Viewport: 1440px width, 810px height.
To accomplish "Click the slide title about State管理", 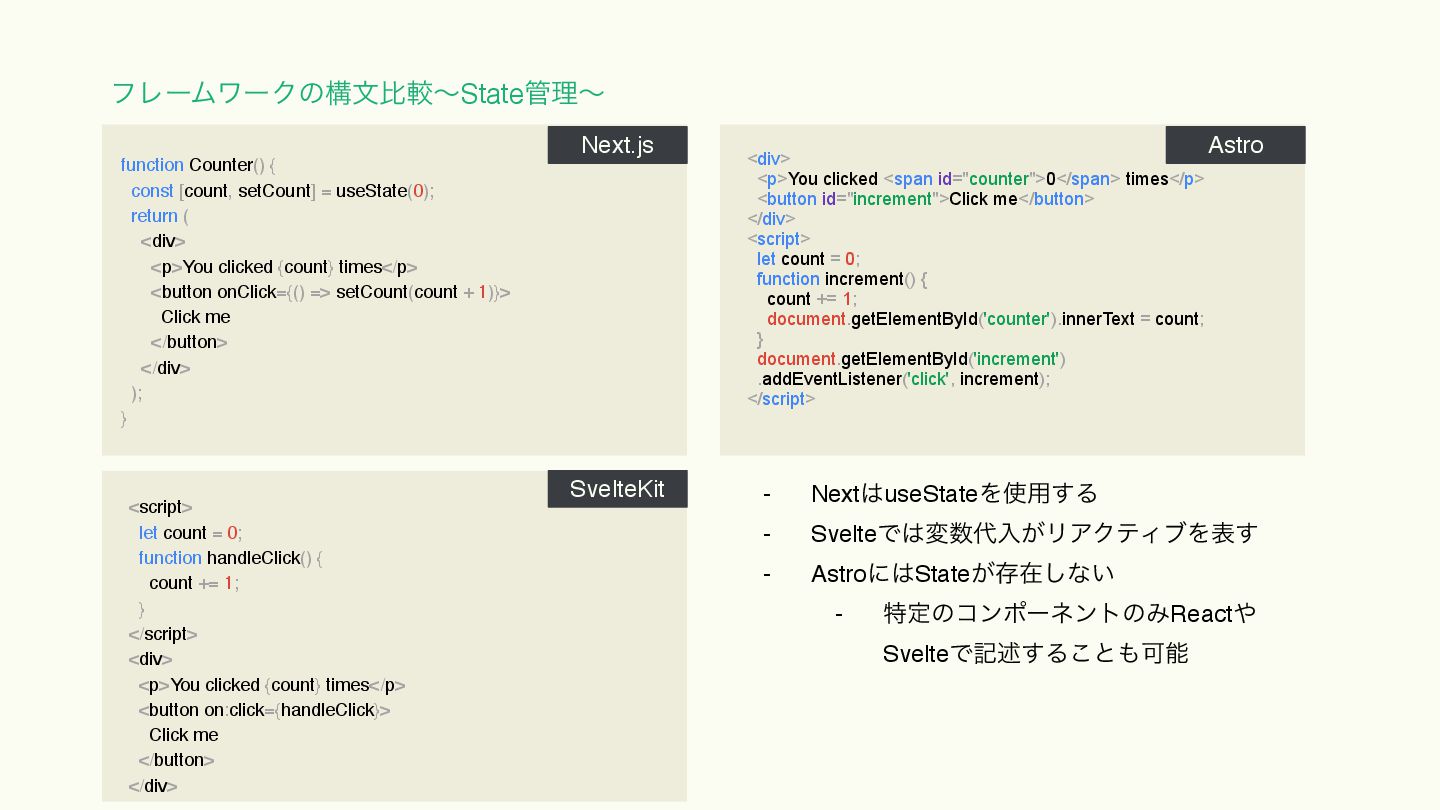I will pos(357,93).
